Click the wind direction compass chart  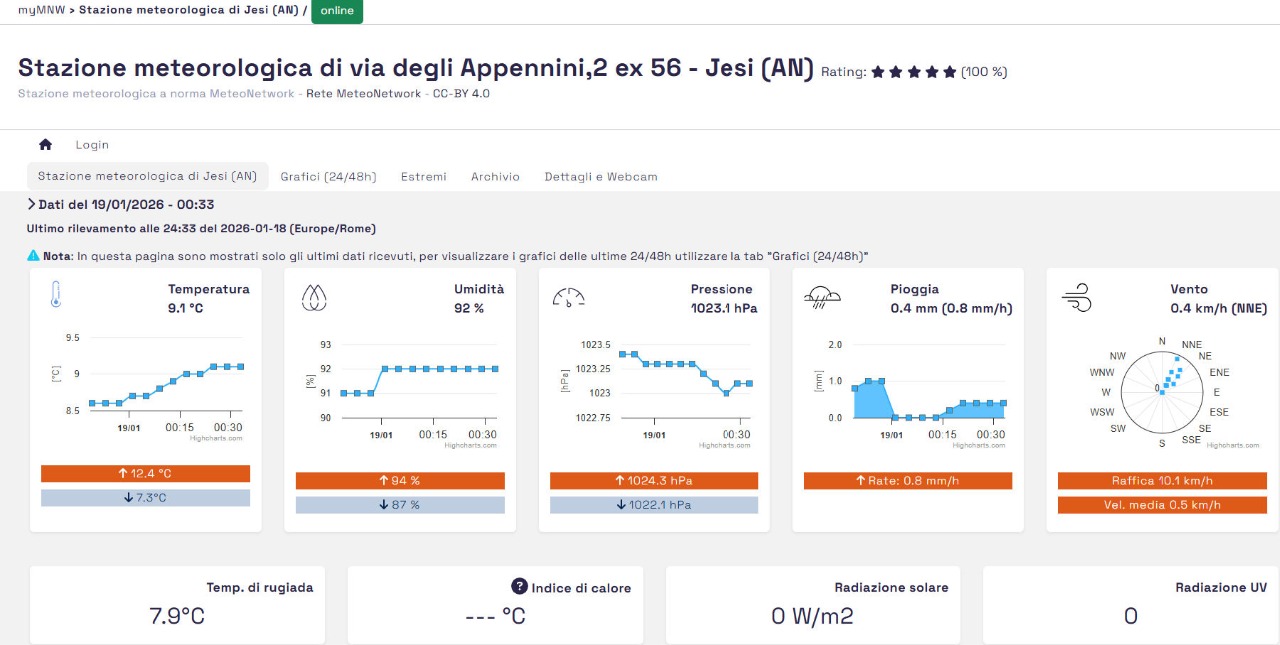coord(1162,388)
